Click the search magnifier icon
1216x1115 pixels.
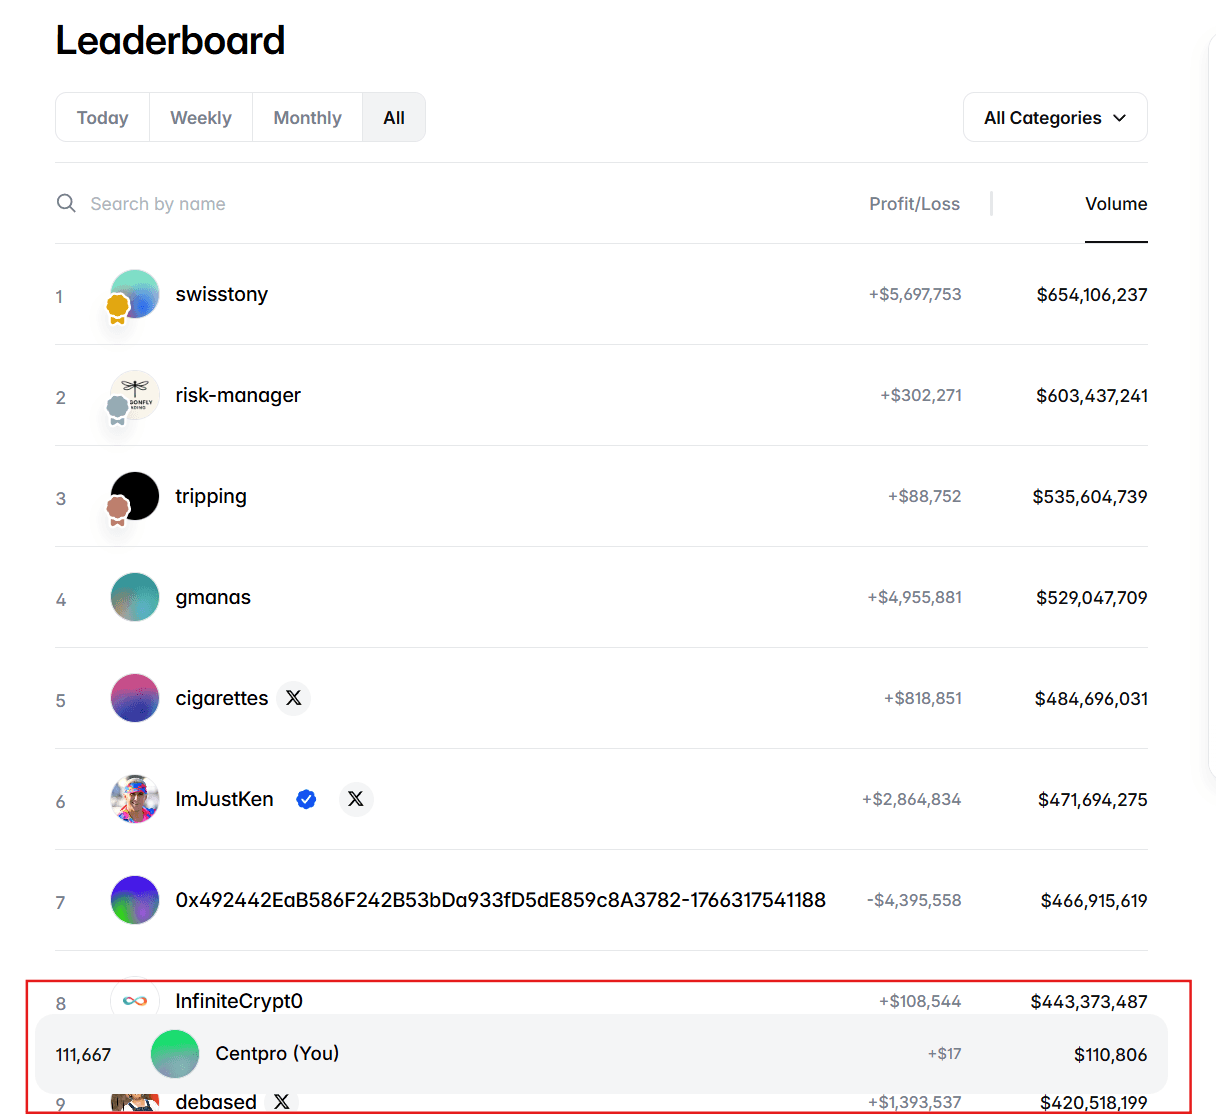[x=66, y=203]
